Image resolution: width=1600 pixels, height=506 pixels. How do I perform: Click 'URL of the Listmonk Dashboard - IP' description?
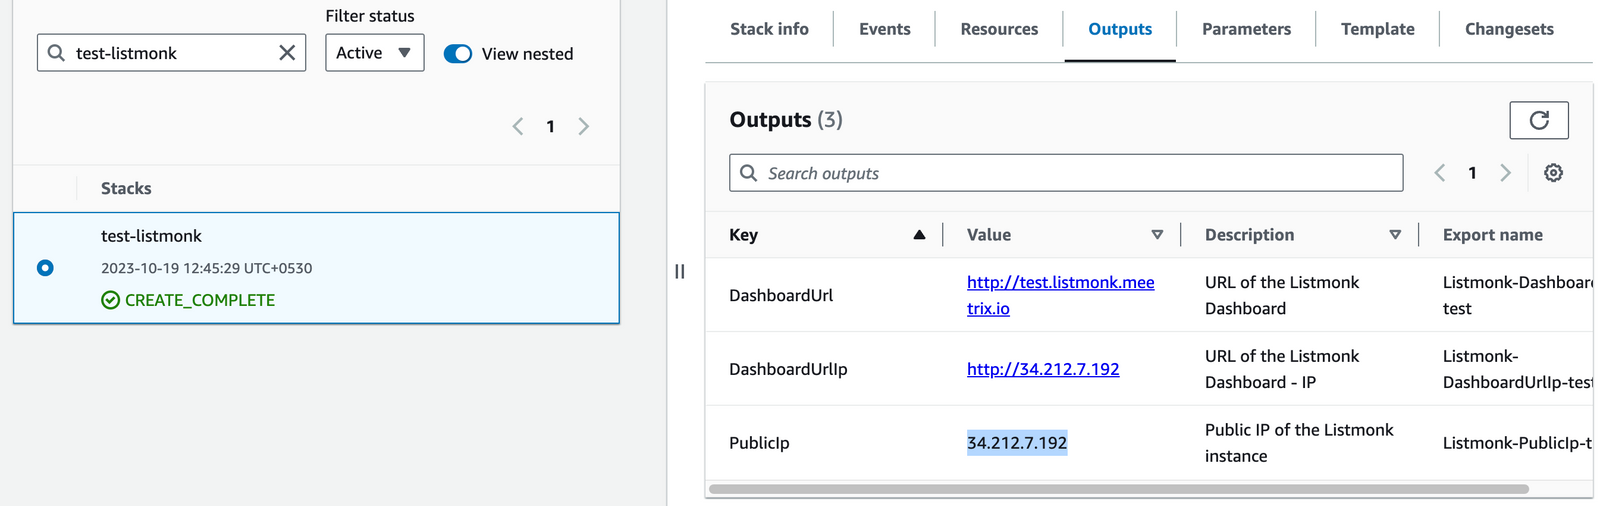coord(1282,369)
